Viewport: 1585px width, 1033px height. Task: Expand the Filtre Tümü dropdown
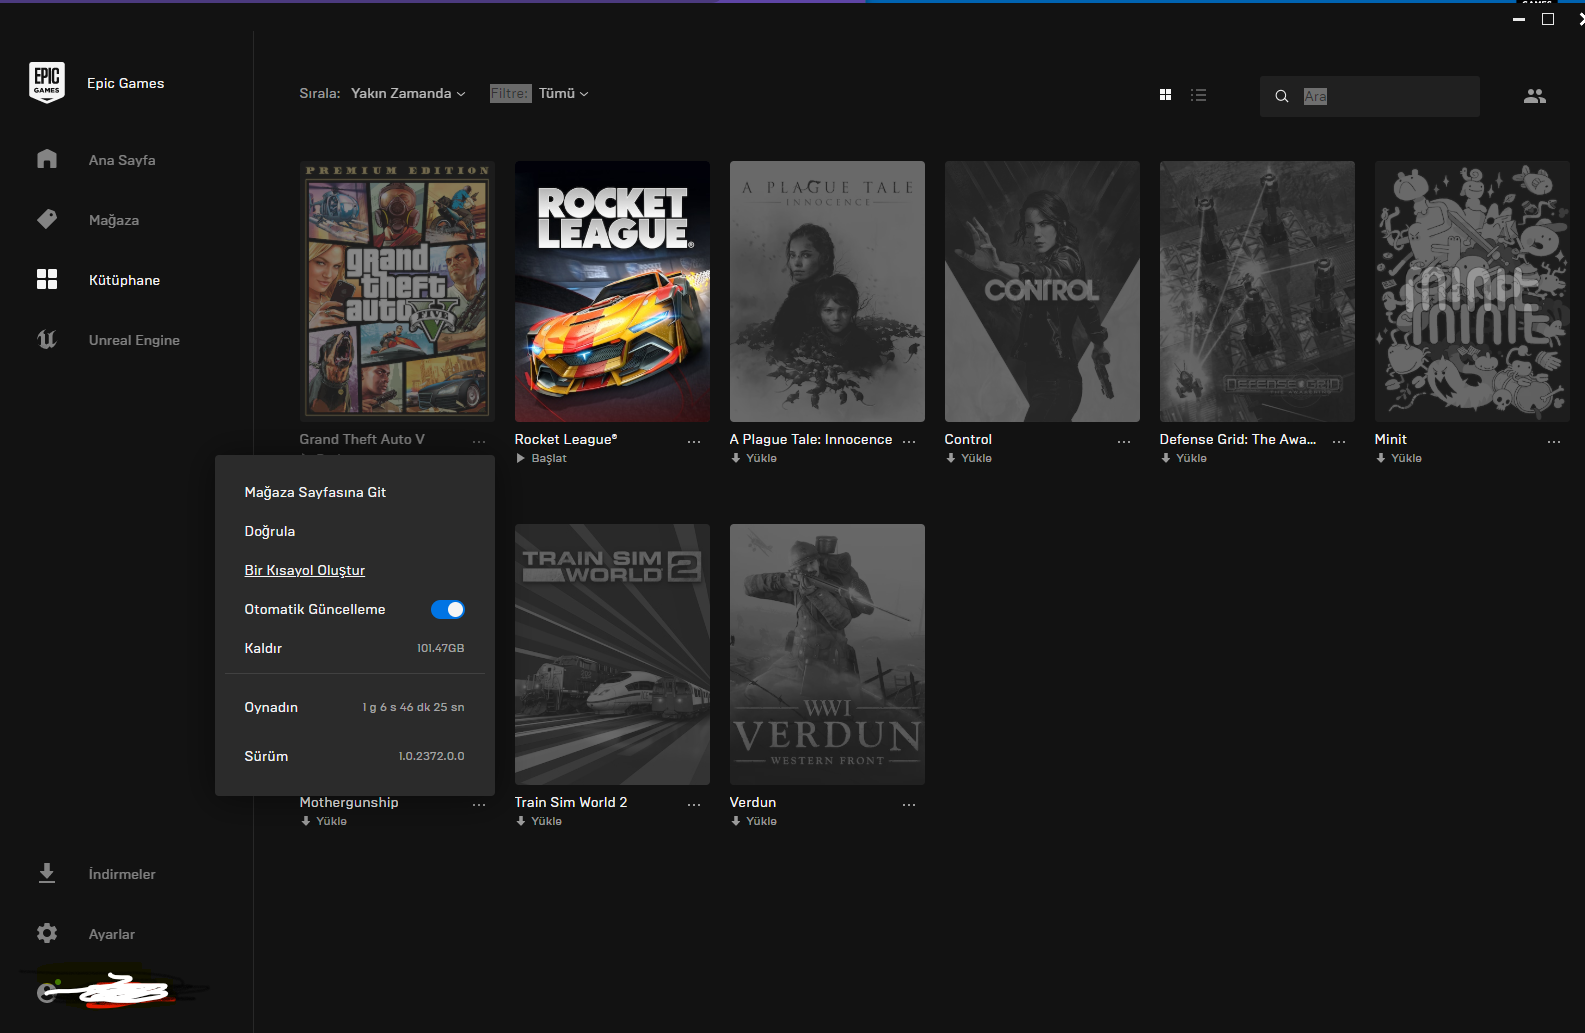564,93
